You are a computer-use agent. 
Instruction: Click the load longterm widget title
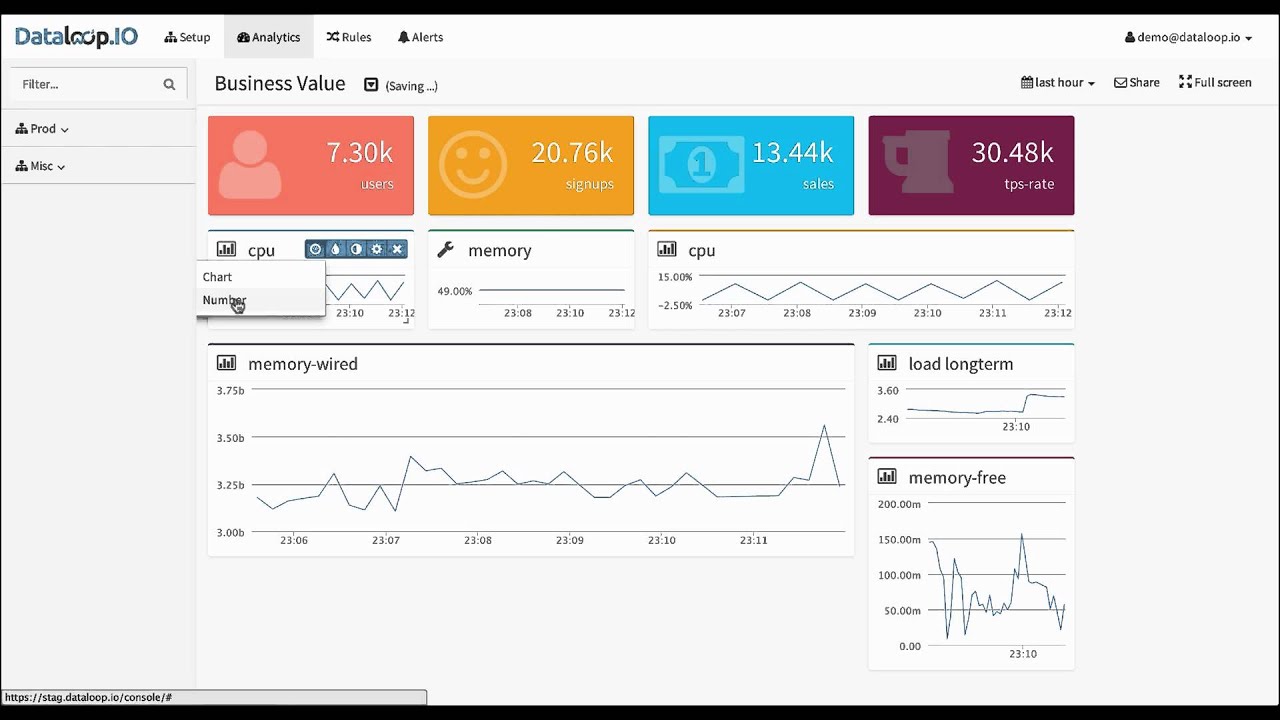[961, 364]
